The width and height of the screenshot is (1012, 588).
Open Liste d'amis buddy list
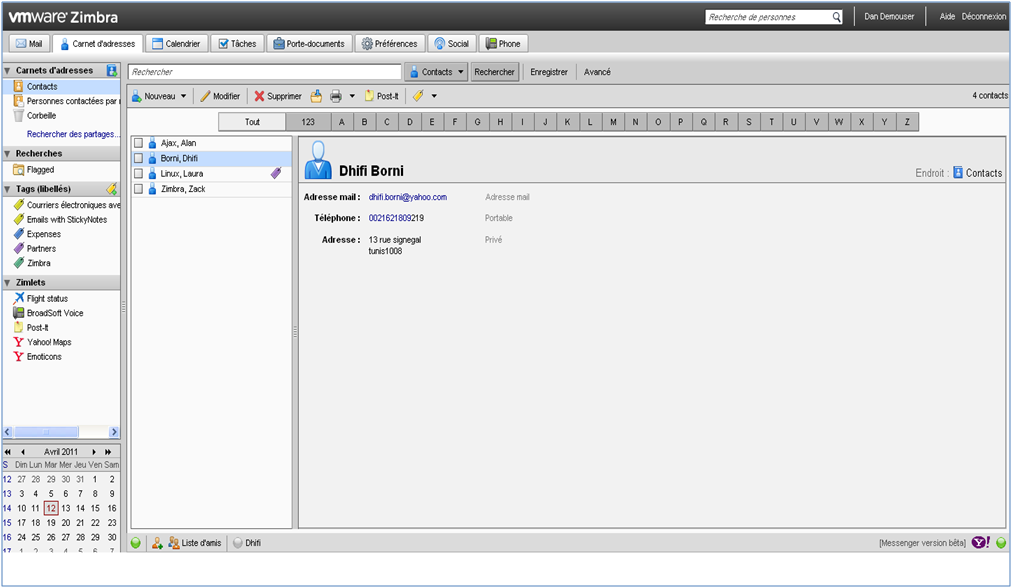194,543
